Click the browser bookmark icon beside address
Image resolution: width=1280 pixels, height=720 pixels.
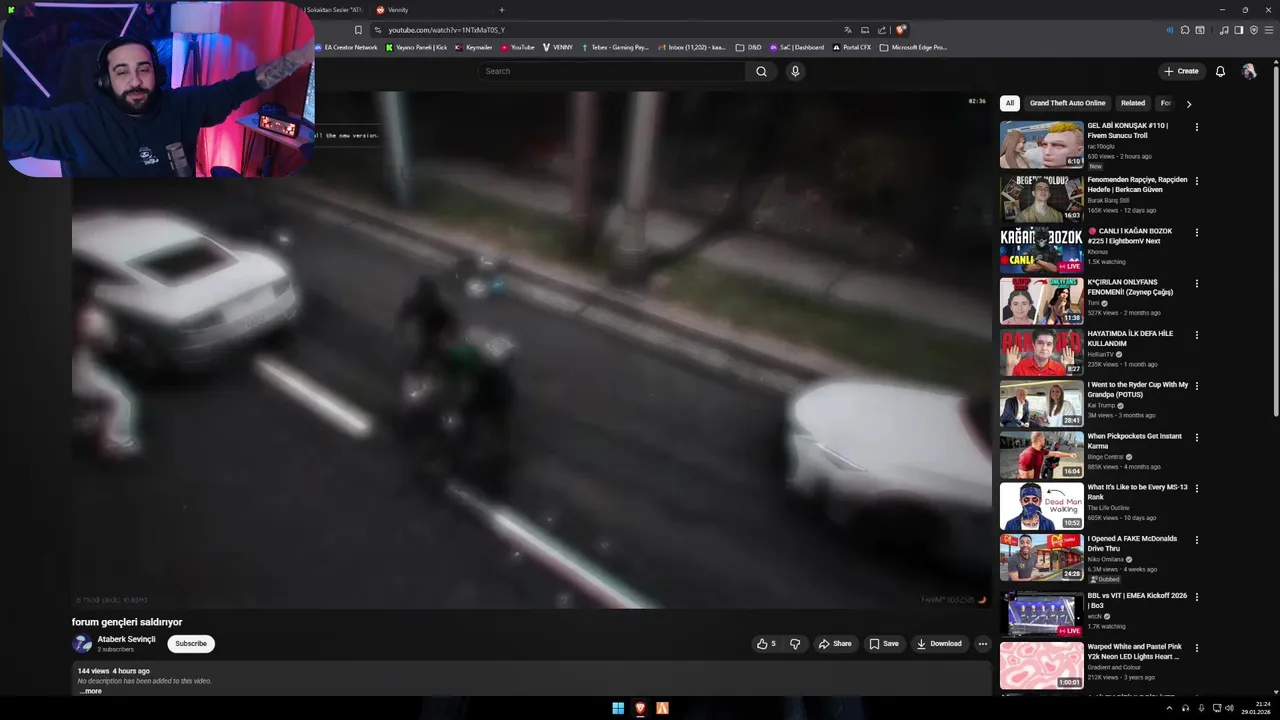point(358,30)
